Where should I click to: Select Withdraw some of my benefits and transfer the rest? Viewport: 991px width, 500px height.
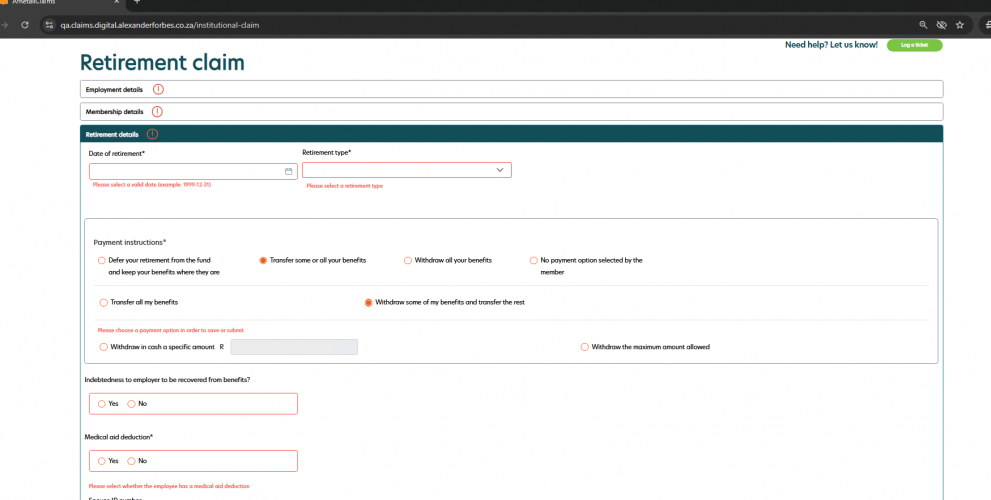click(368, 303)
